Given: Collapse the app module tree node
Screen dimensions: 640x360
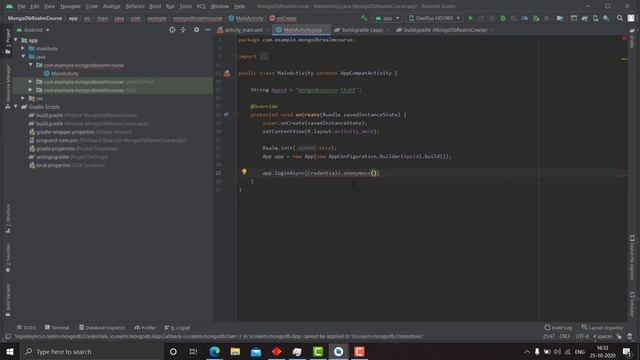Looking at the screenshot, I should pyautogui.click(x=16, y=40).
